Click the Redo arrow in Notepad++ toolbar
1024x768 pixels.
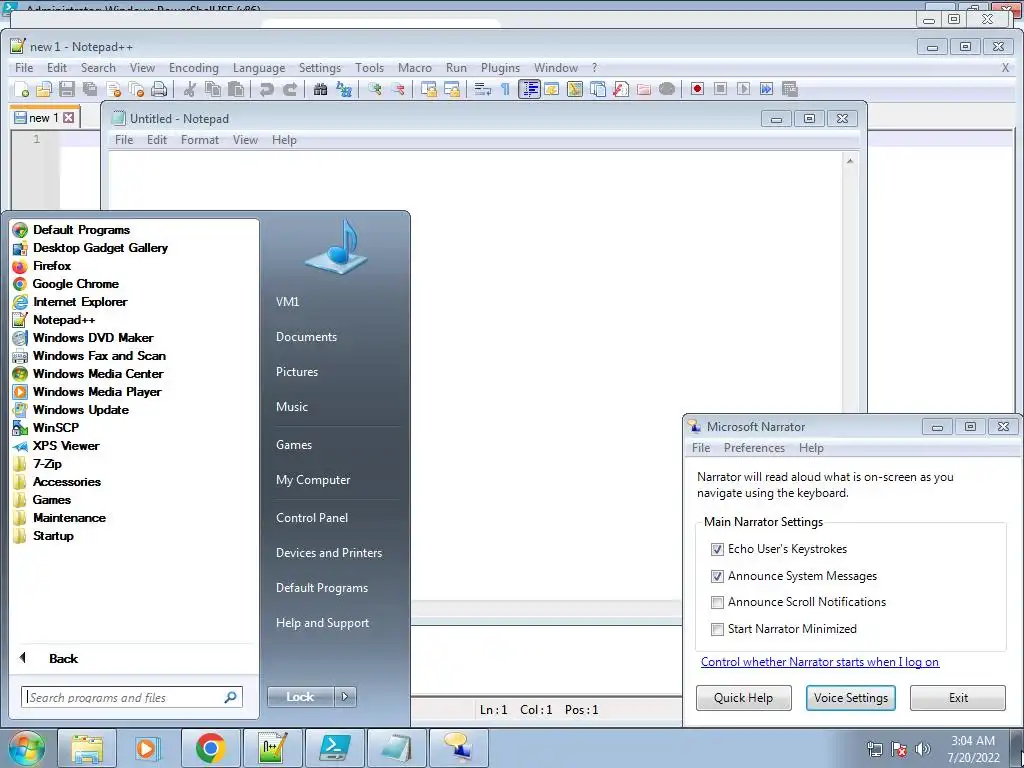(x=290, y=89)
